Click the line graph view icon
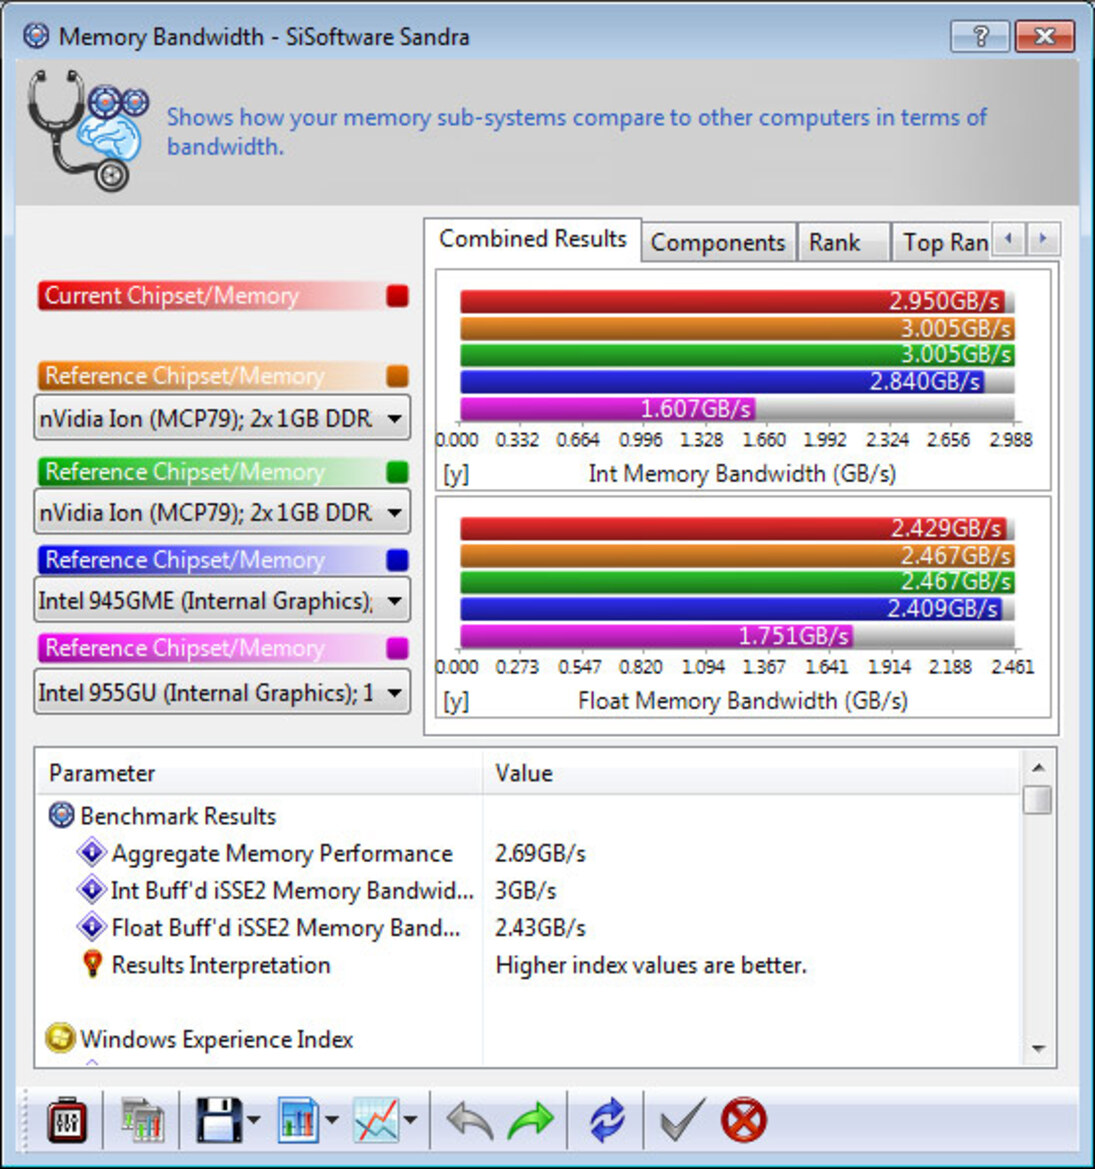The image size is (1095, 1169). pyautogui.click(x=376, y=1120)
